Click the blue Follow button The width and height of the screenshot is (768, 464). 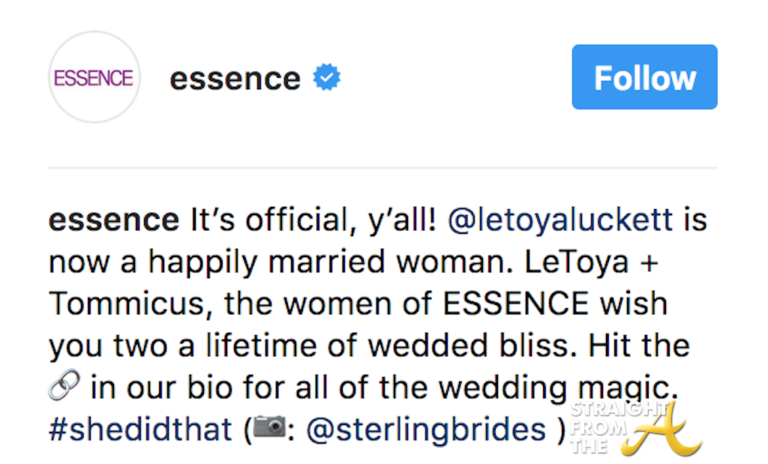644,77
